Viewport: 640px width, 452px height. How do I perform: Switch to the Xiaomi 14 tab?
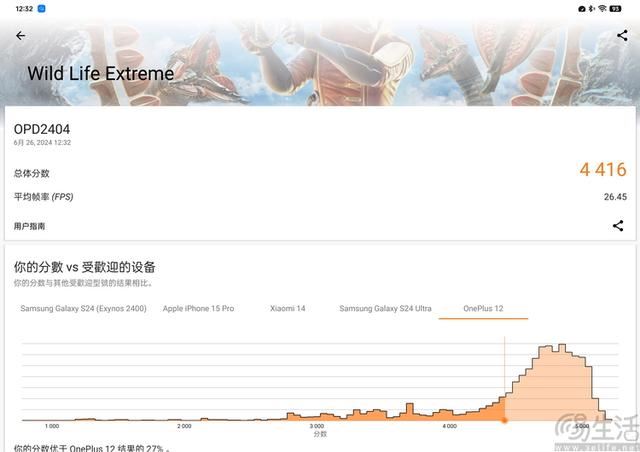click(286, 308)
